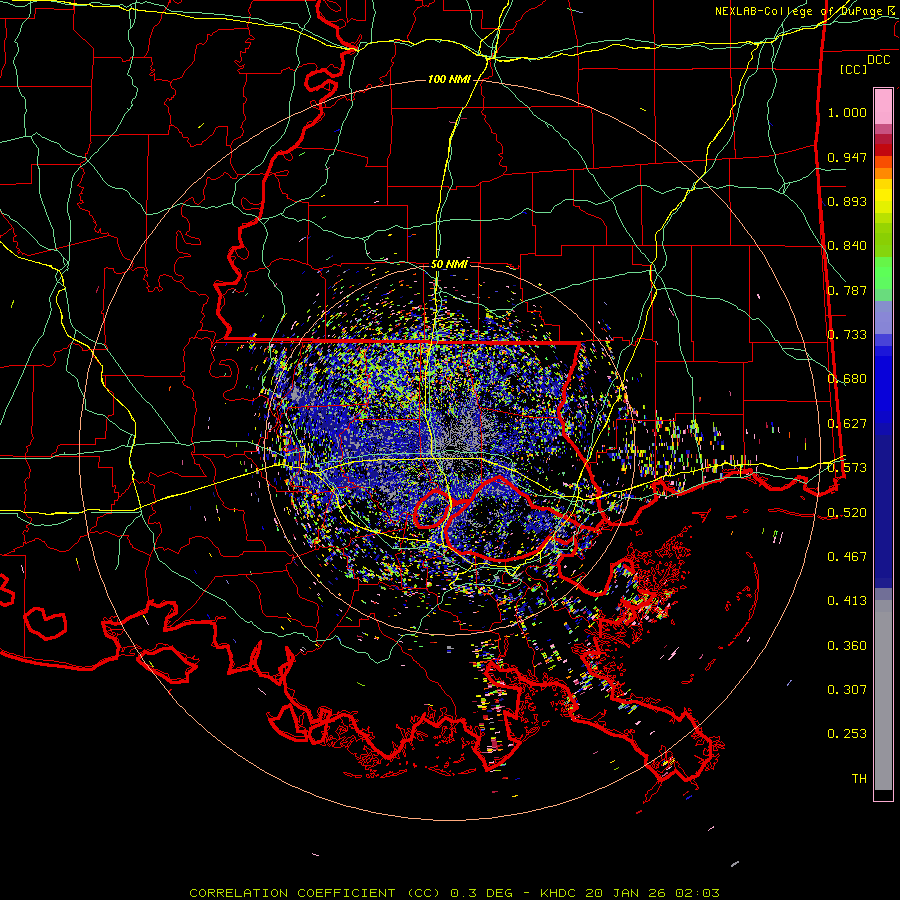This screenshot has width=900, height=900.
Task: Select the 0.840 scale value
Action: tap(847, 246)
